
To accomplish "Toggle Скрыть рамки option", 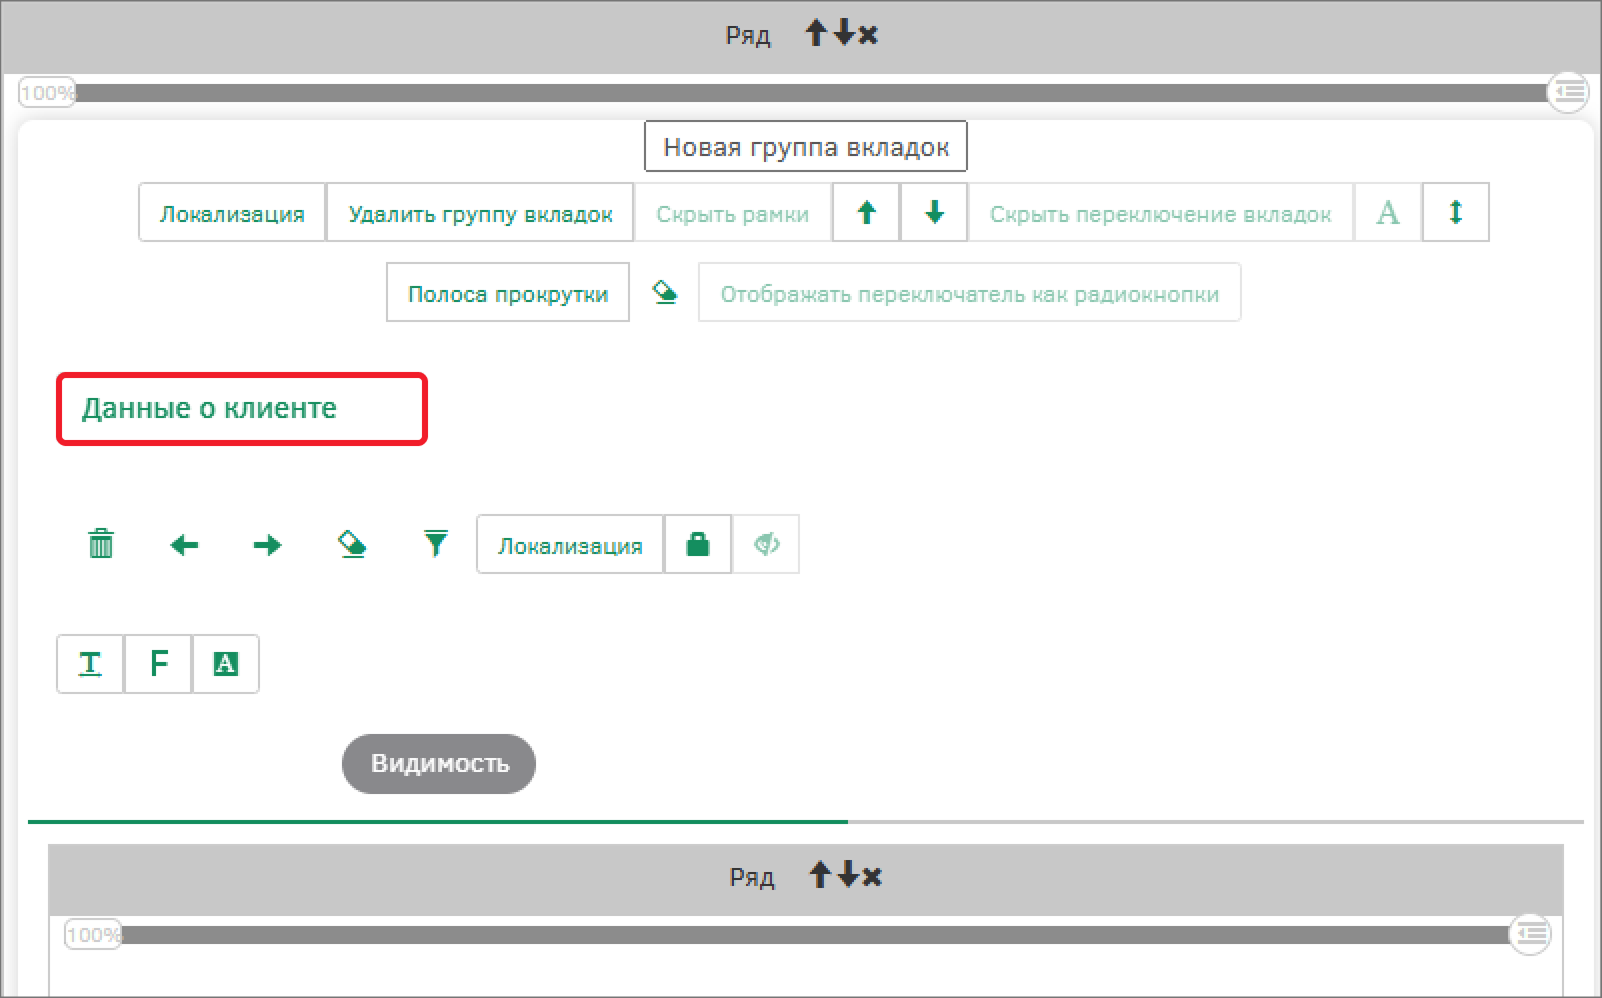I will click(732, 213).
